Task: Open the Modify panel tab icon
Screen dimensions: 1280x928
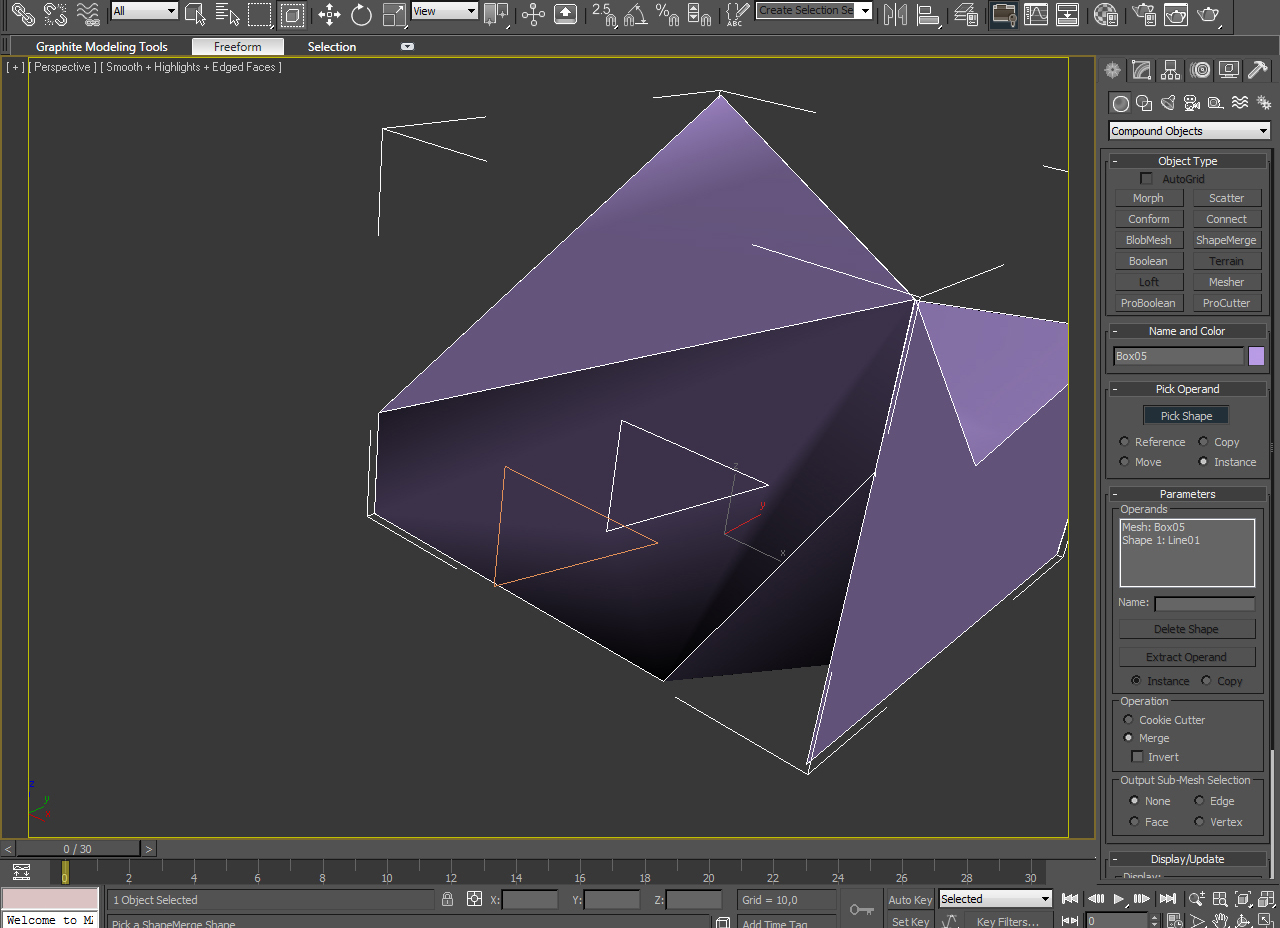Action: (x=1141, y=70)
